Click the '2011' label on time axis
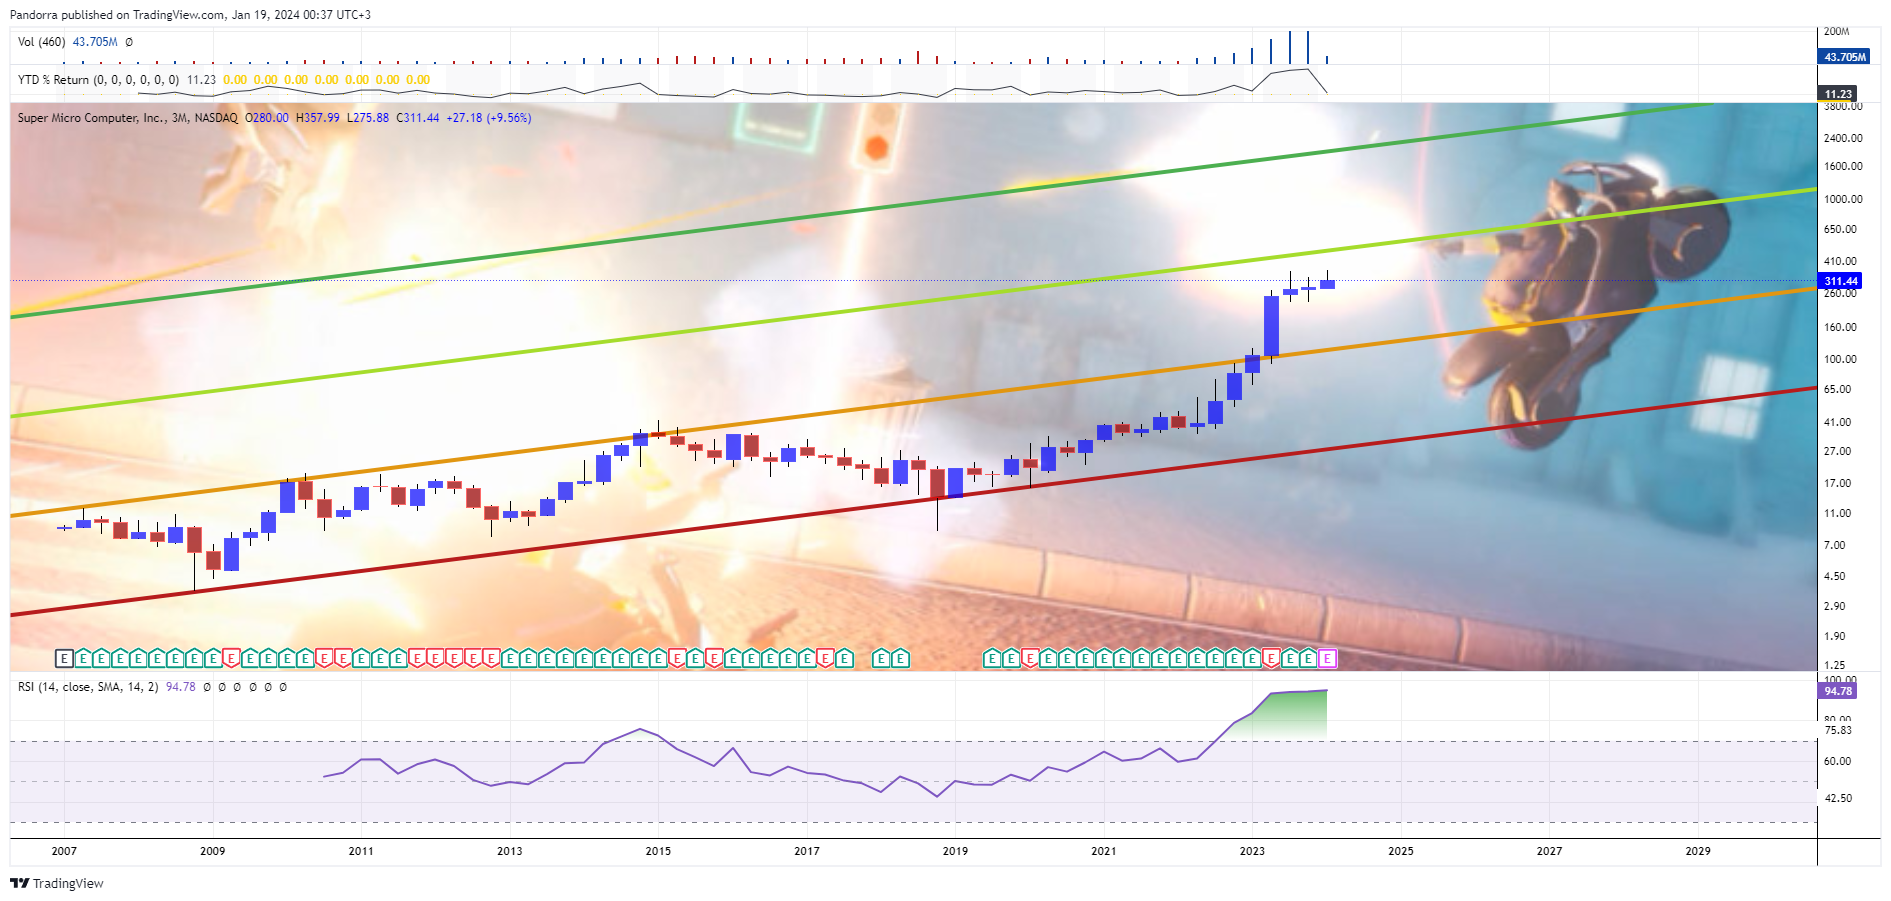The image size is (1891, 901). [x=361, y=851]
